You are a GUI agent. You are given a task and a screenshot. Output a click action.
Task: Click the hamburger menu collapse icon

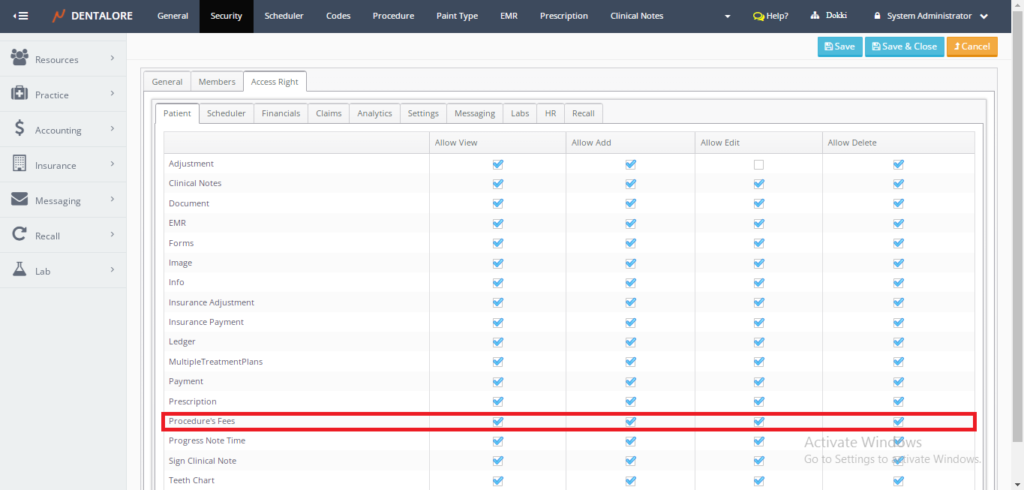20,16
